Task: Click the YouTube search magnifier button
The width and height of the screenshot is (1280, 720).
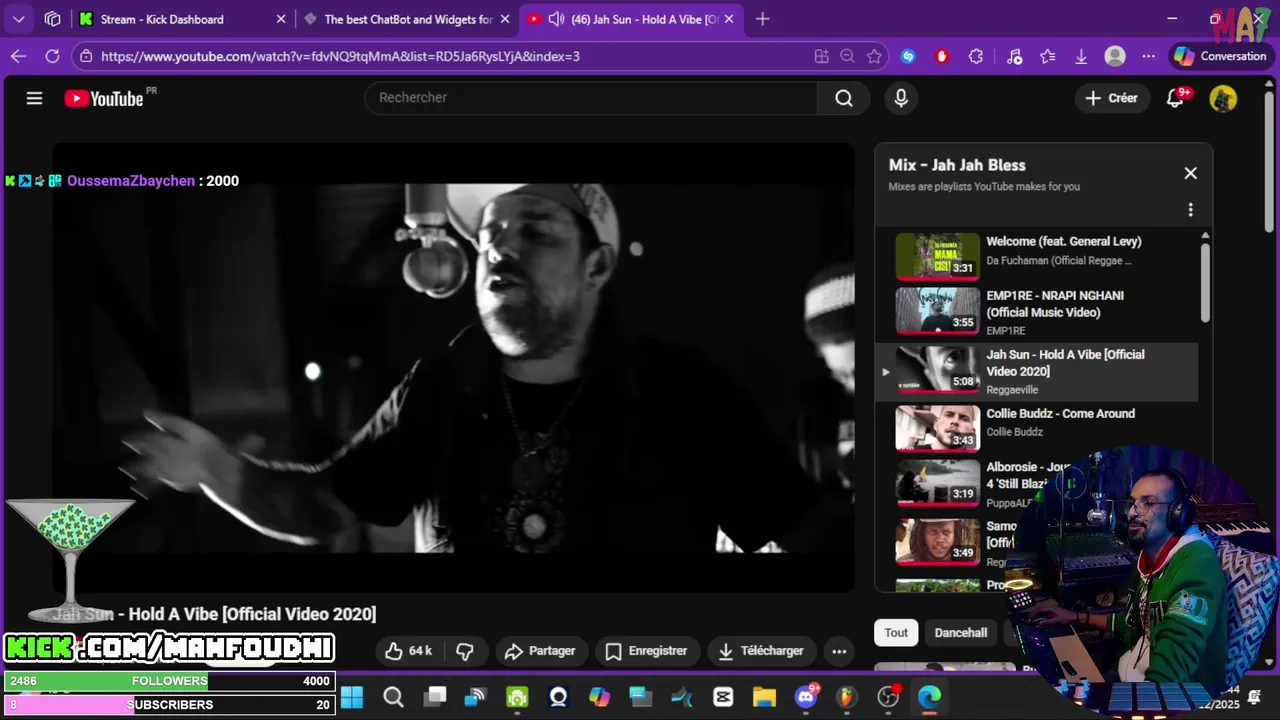Action: pos(844,98)
